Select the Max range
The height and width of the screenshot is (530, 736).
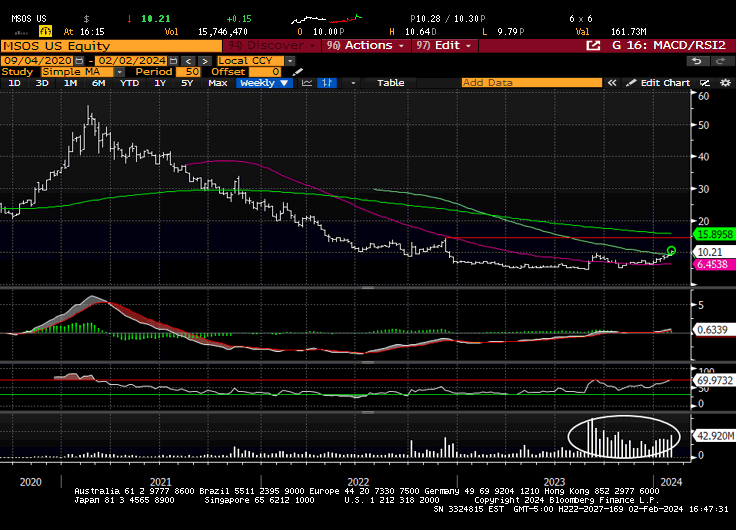[218, 83]
